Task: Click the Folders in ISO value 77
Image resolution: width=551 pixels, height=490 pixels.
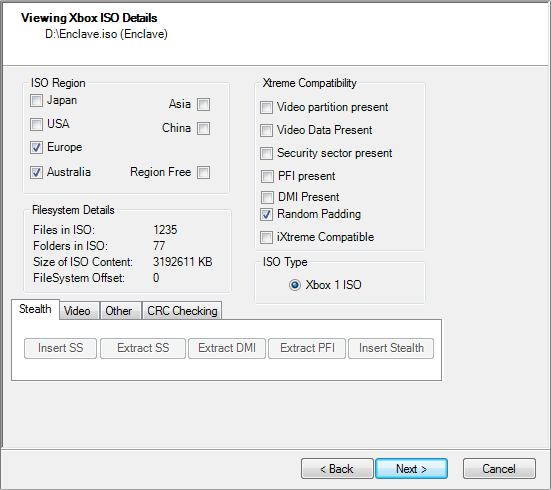Action: [159, 246]
